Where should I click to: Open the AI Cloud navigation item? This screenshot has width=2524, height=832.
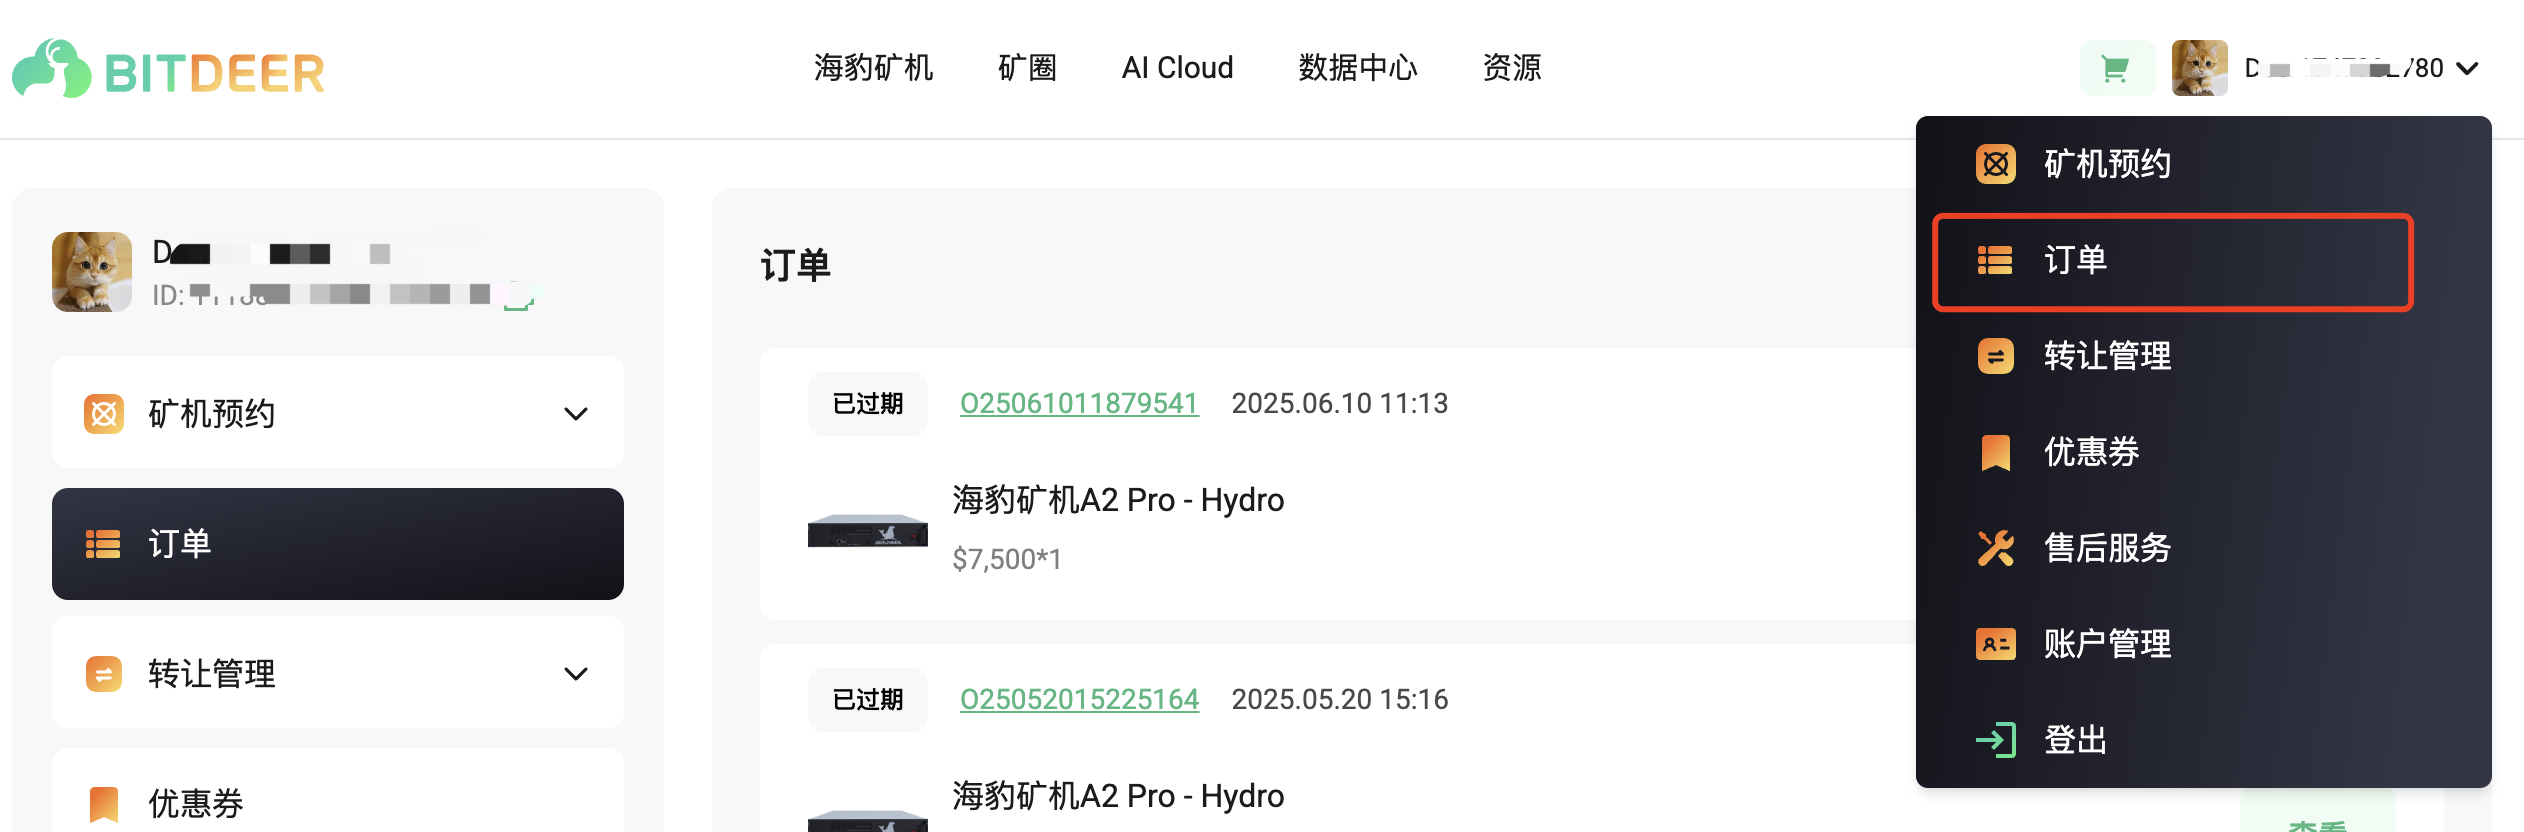1177,68
